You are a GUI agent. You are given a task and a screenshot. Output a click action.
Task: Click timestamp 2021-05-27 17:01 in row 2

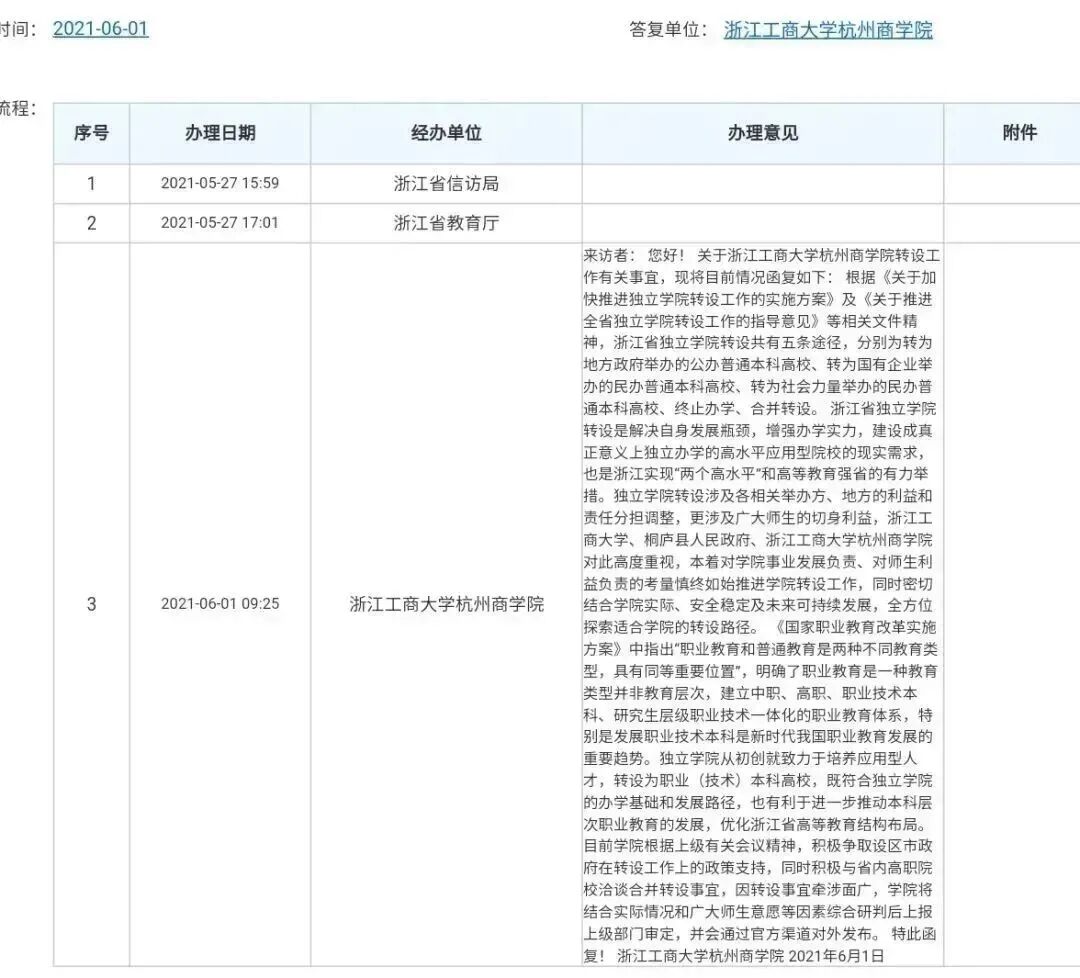[x=222, y=223]
